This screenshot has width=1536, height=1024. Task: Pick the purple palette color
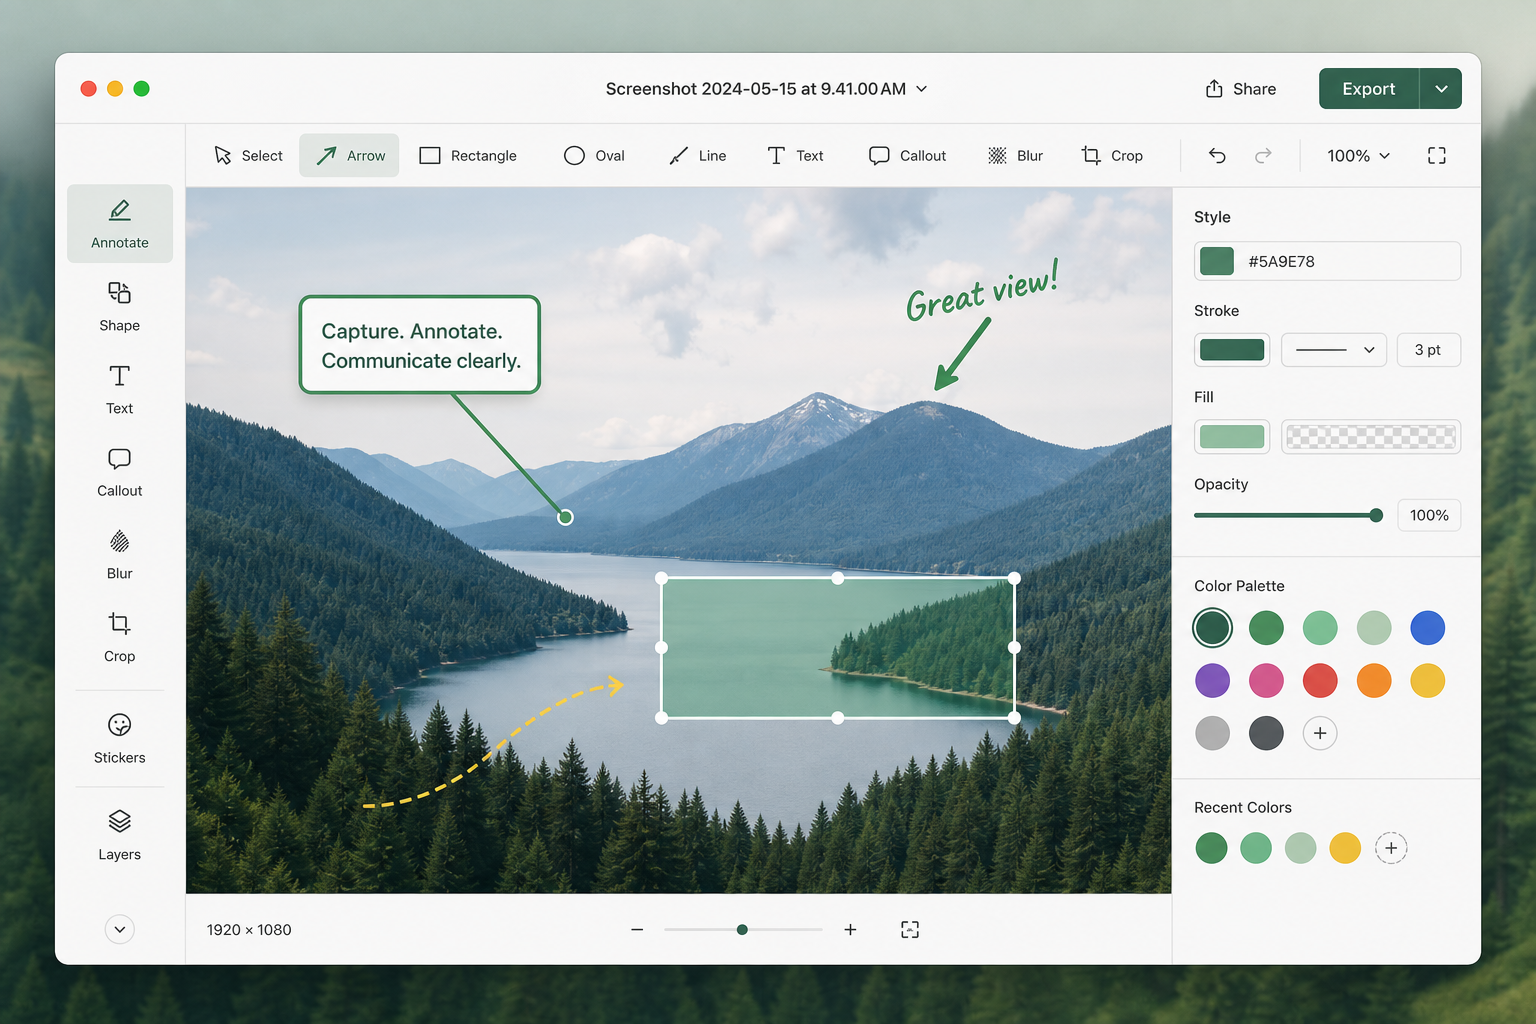click(x=1213, y=681)
